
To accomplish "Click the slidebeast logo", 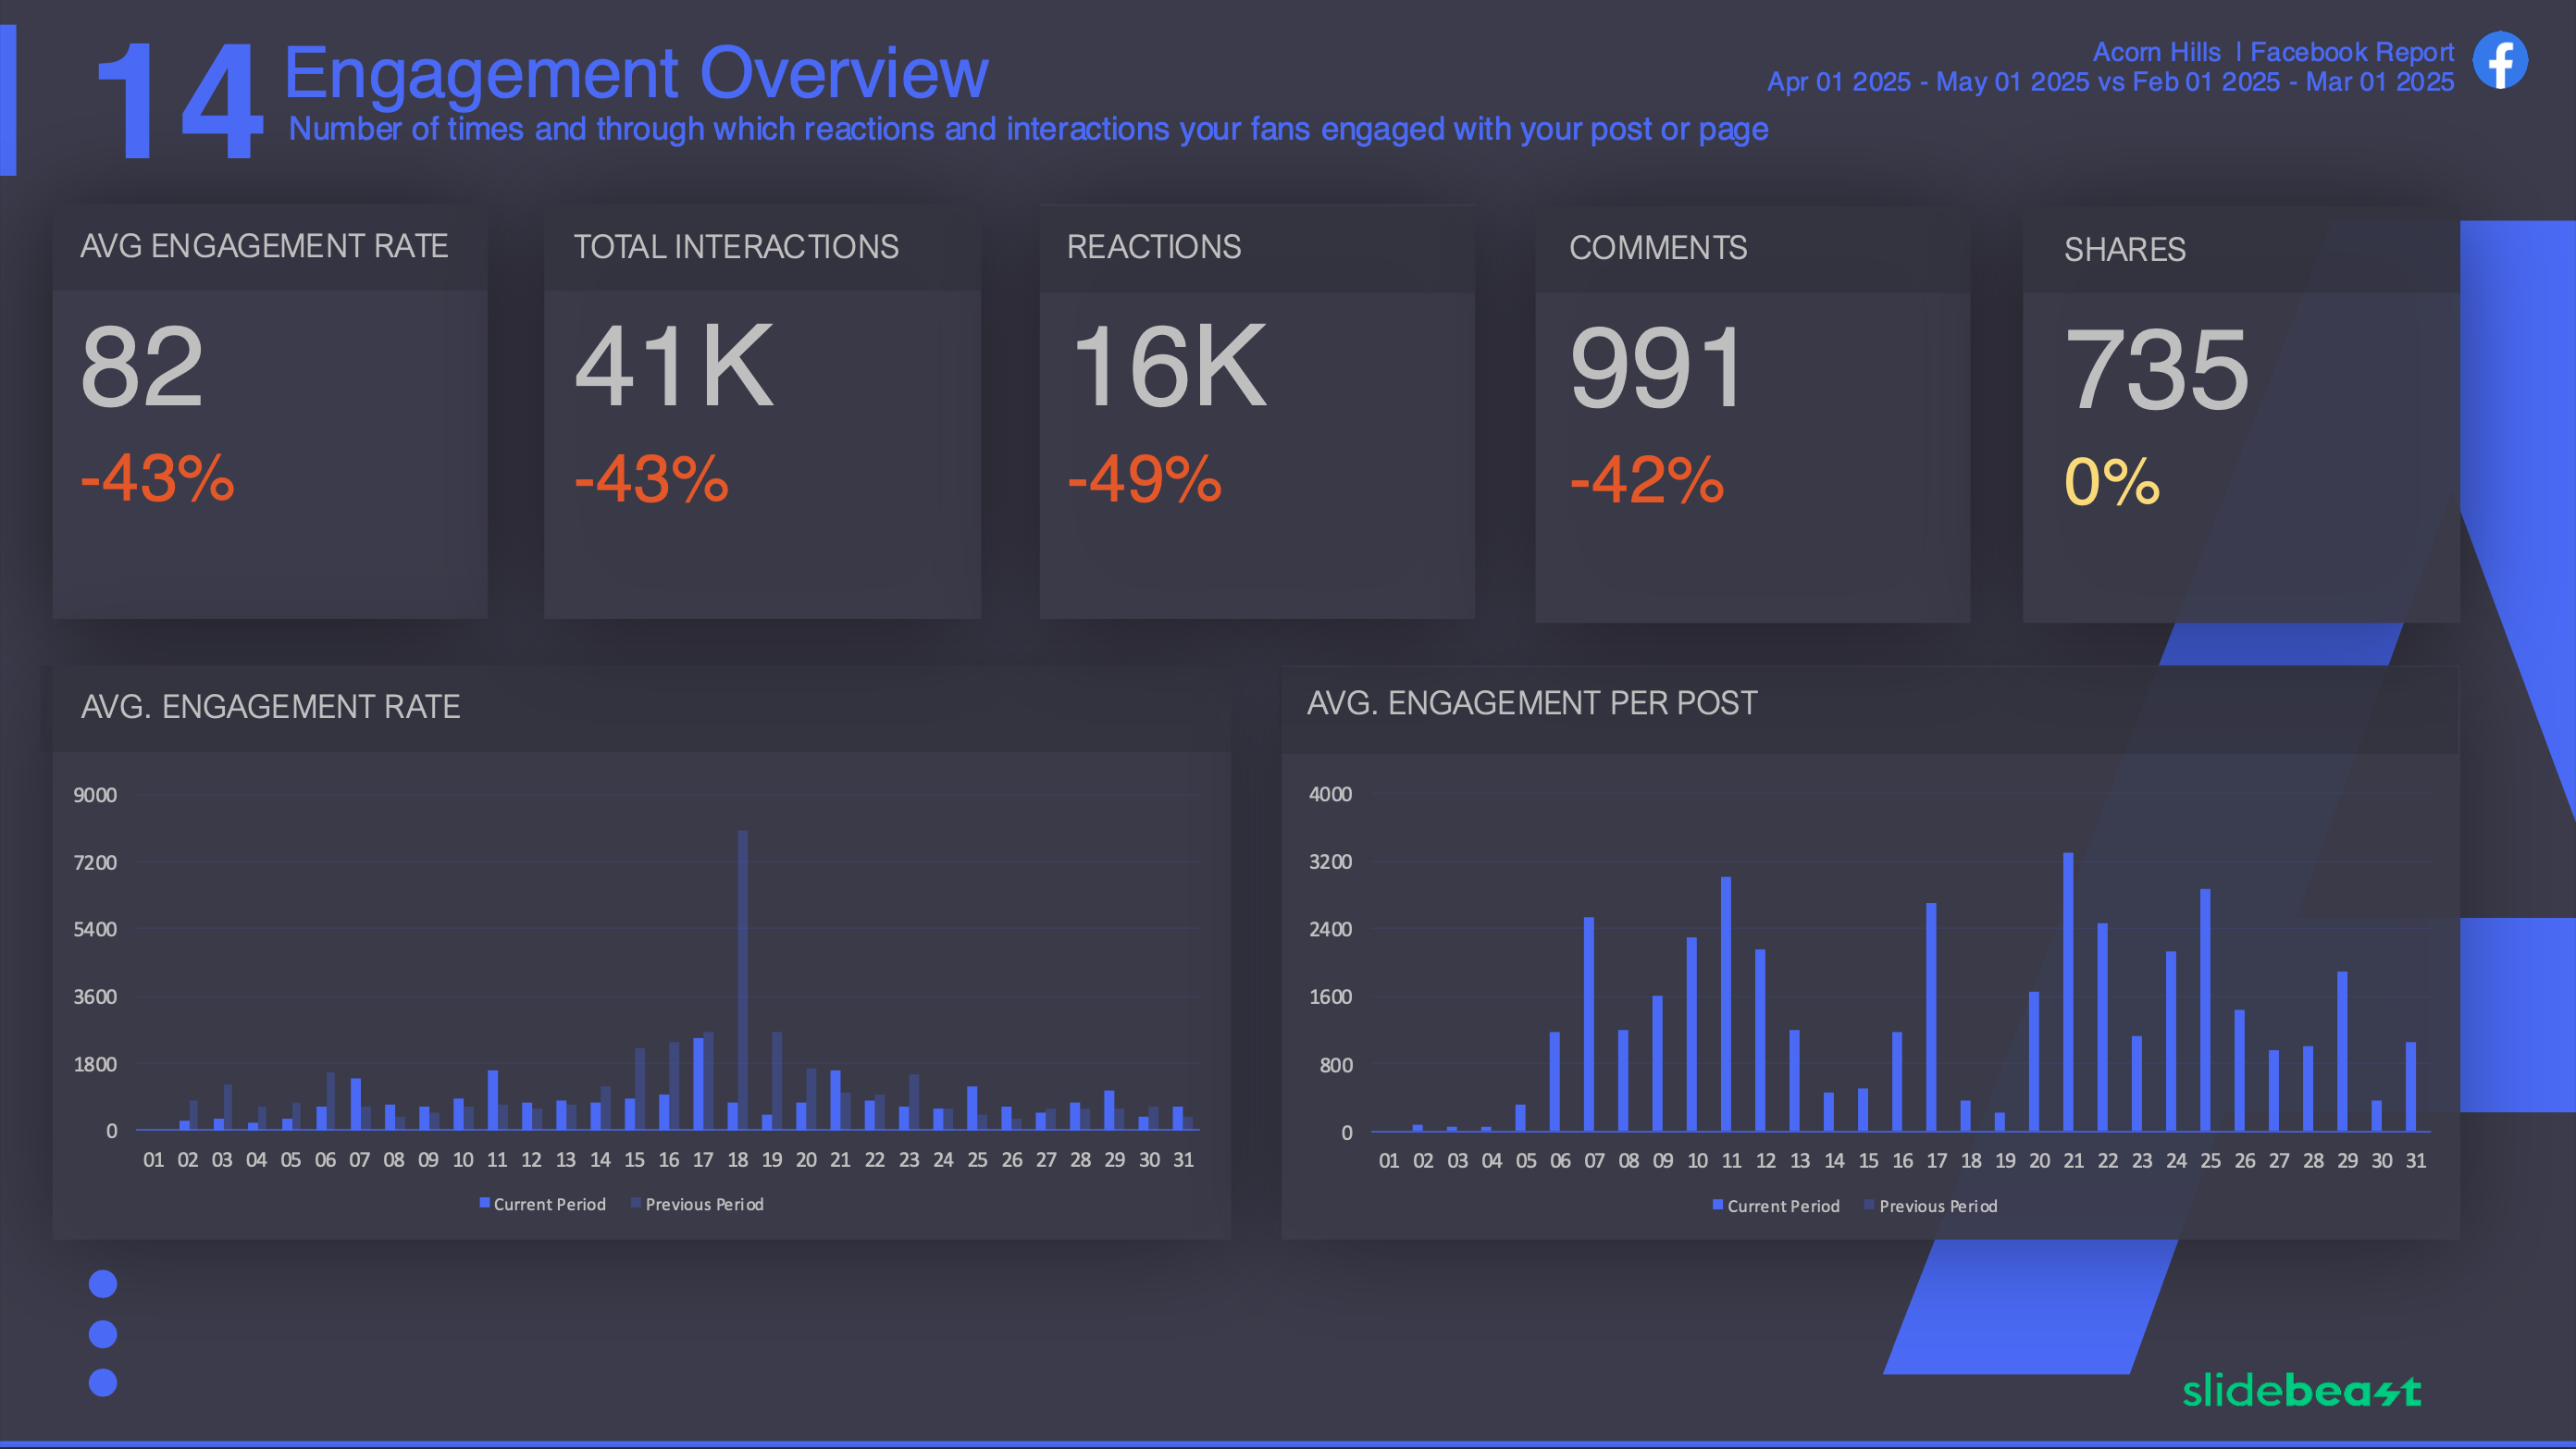I will (x=2301, y=1390).
